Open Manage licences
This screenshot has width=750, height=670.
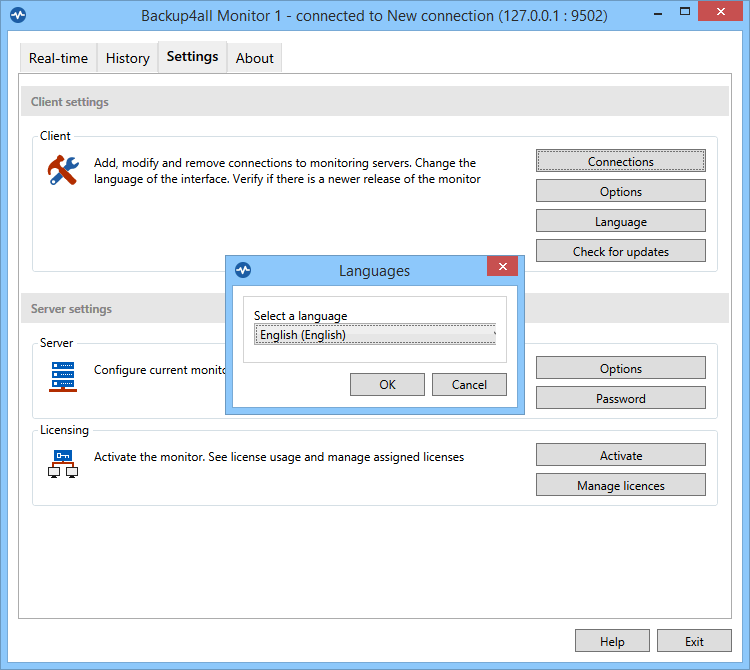click(620, 485)
